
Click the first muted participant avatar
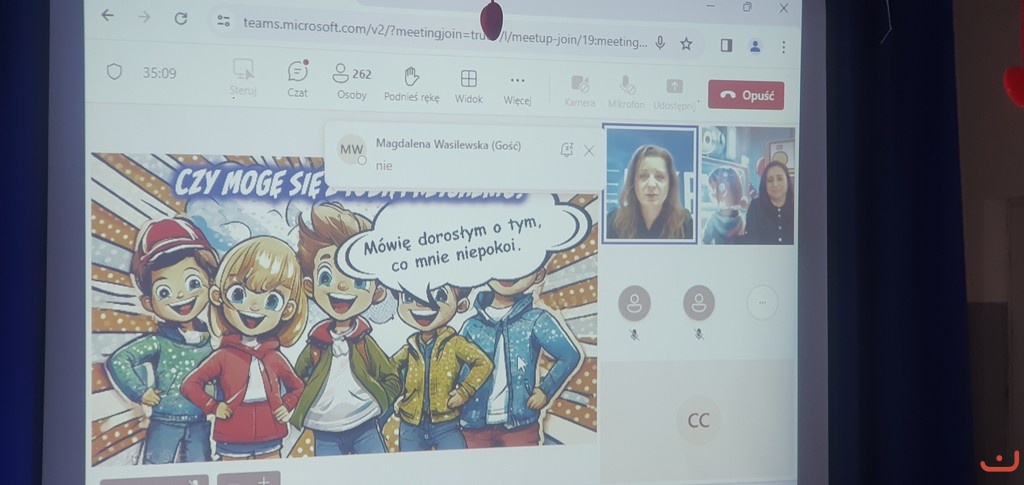click(634, 304)
